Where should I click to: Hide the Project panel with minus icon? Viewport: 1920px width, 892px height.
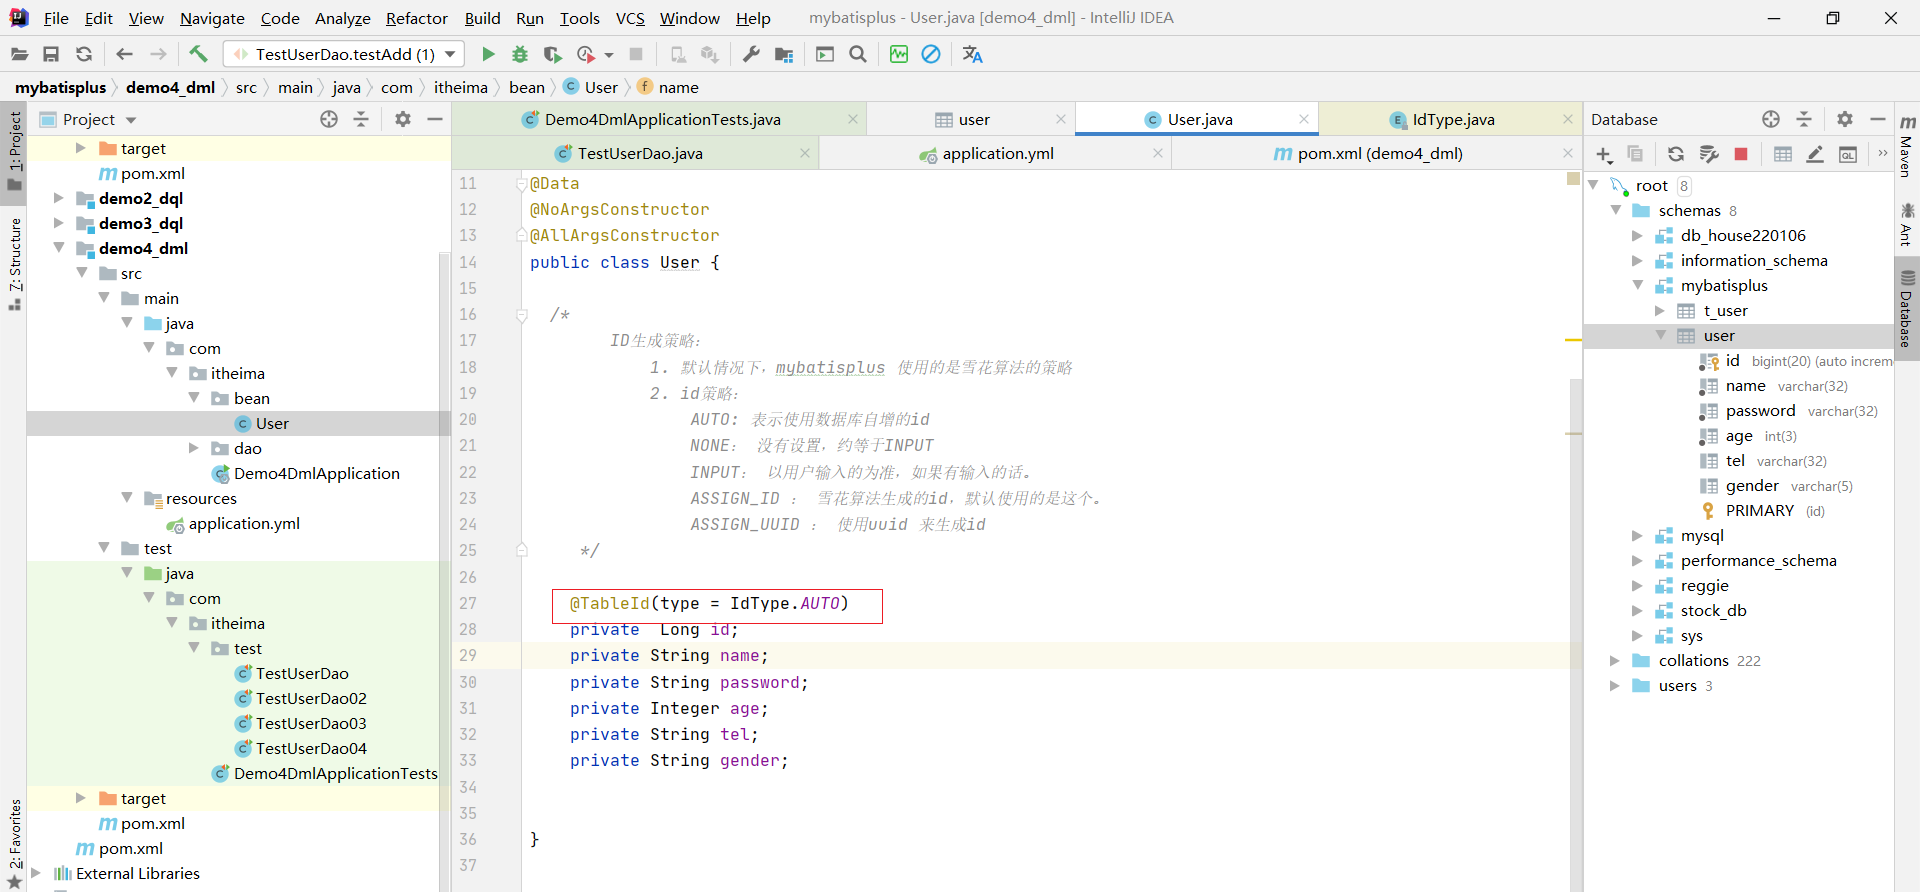pyautogui.click(x=435, y=119)
